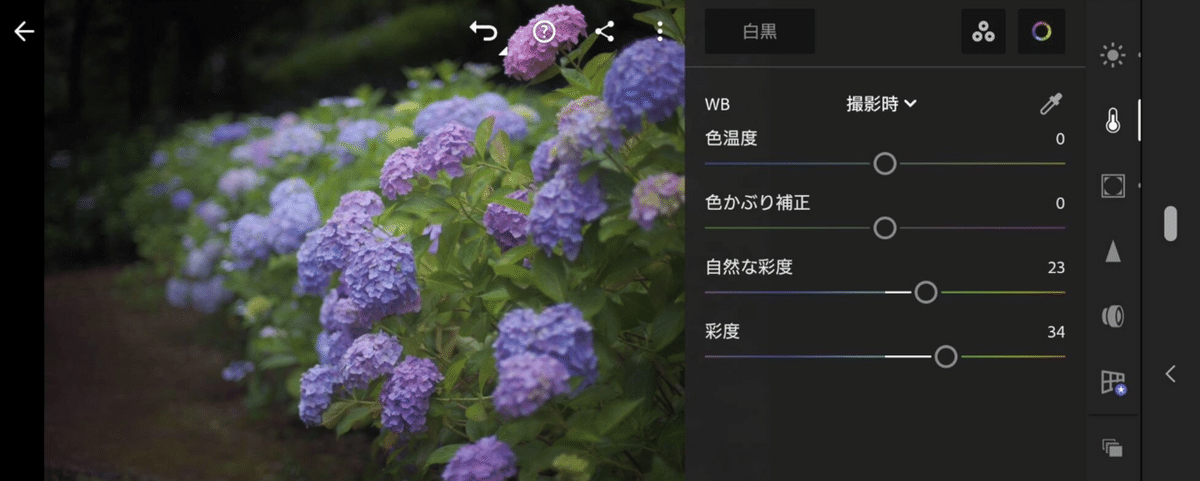Click the WB label
The image size is (1200, 481).
pyautogui.click(x=717, y=104)
